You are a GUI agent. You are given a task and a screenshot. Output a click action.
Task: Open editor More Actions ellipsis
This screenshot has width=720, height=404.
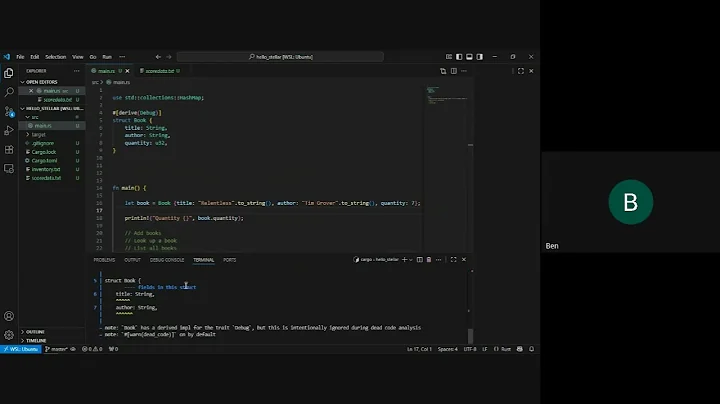(464, 71)
